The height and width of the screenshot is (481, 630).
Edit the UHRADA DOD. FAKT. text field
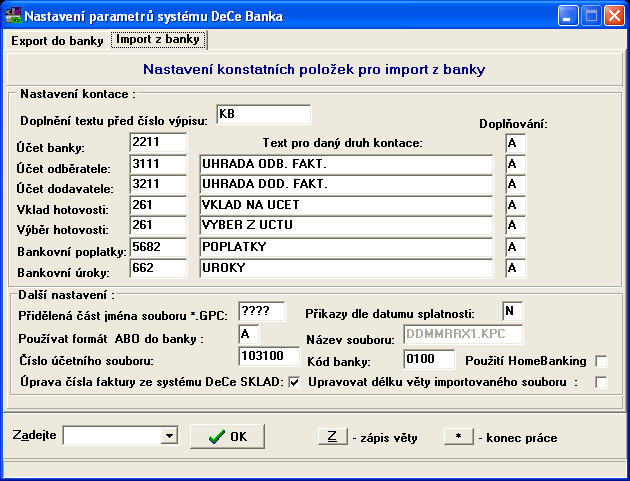[346, 184]
